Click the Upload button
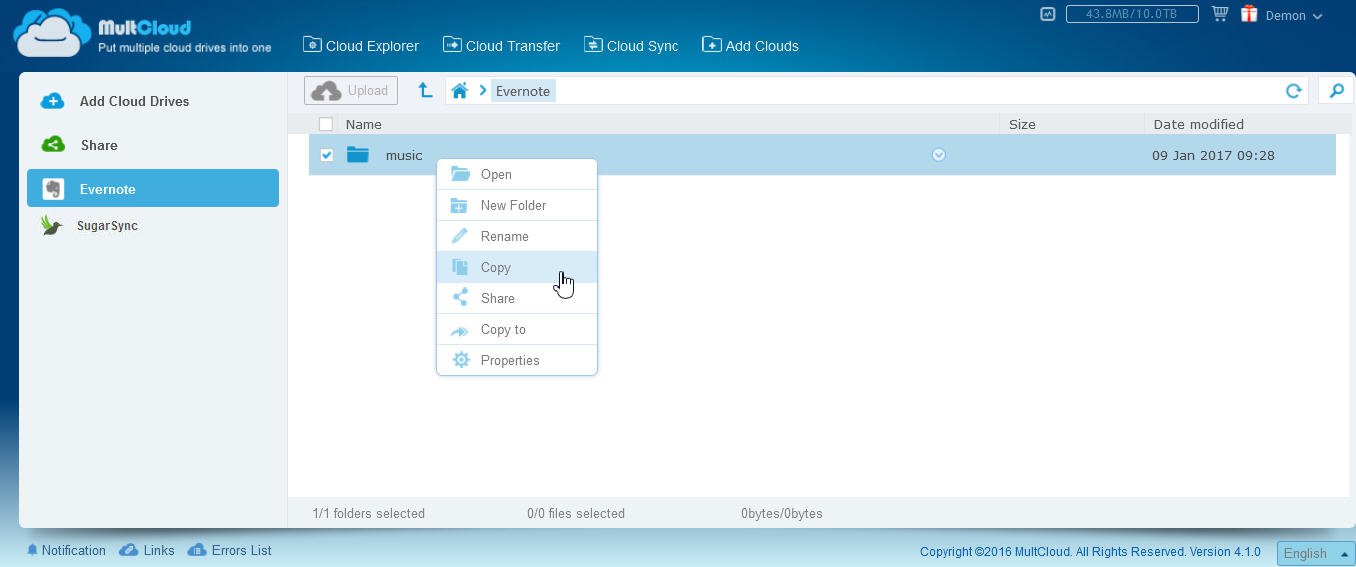The height and width of the screenshot is (567, 1356). [x=351, y=90]
